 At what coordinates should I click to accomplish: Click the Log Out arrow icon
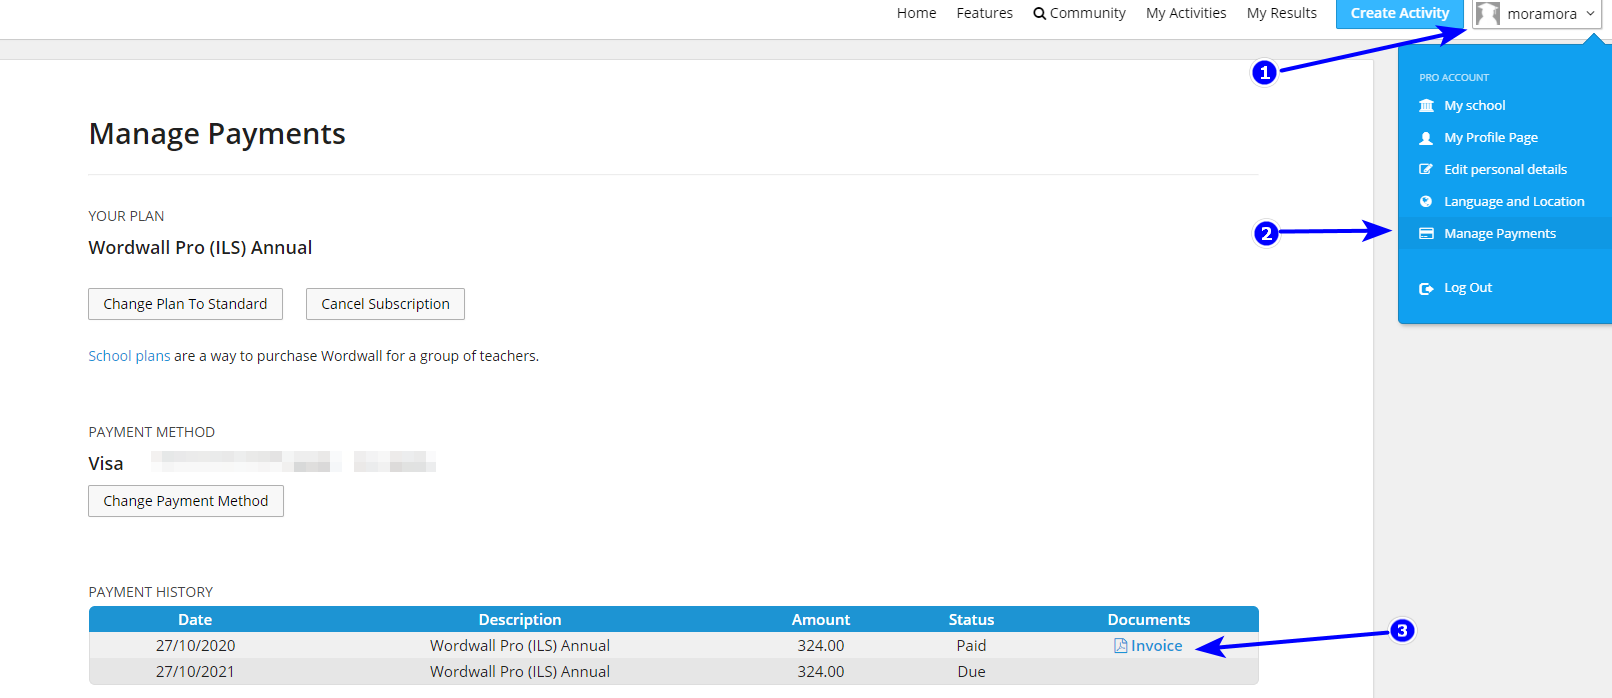pos(1426,288)
